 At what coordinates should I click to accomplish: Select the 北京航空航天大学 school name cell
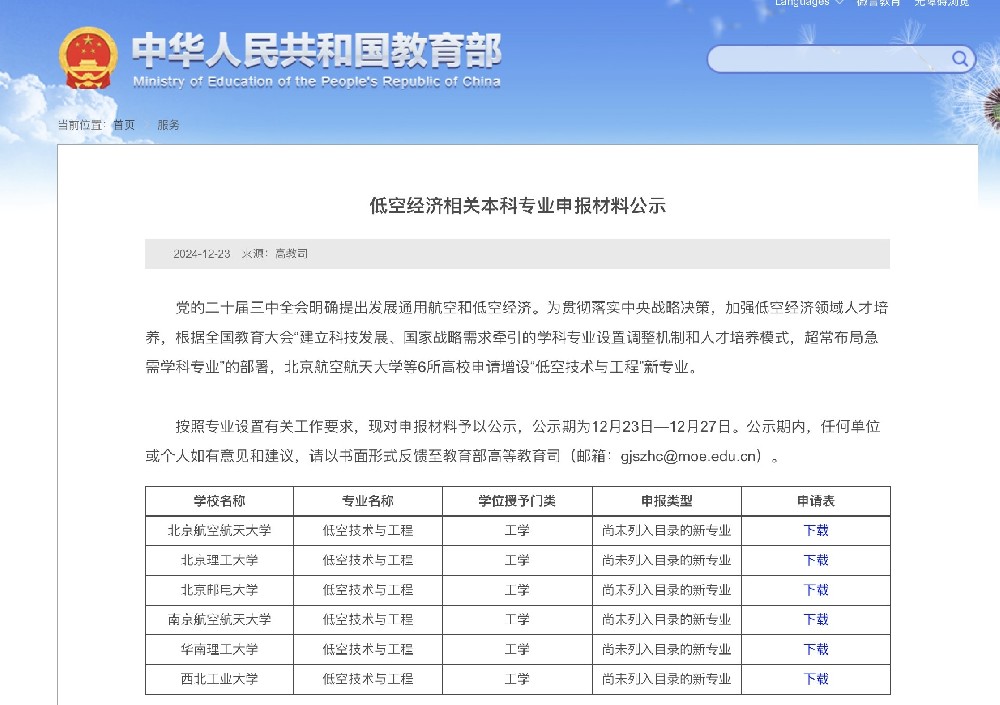pos(219,530)
